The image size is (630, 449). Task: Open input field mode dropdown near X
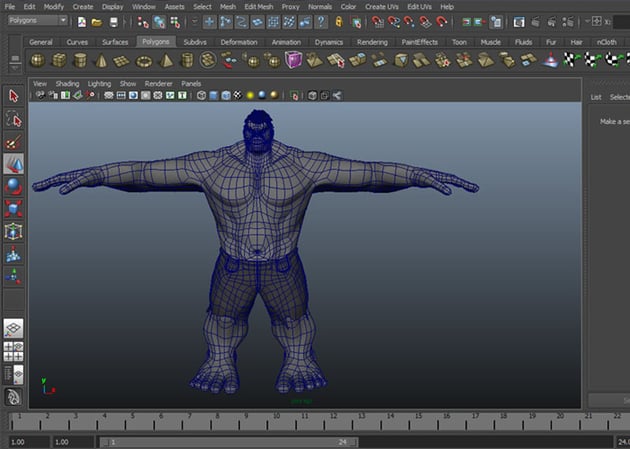coord(588,21)
